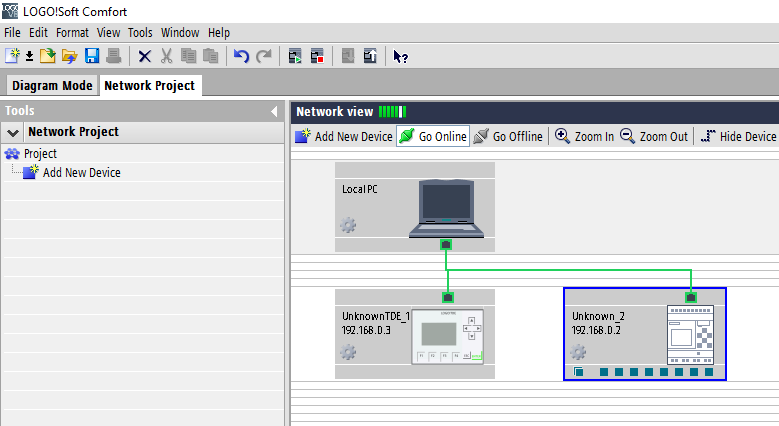Click the Copy toolbar icon
Screen dimensions: 779x426
click(188, 56)
